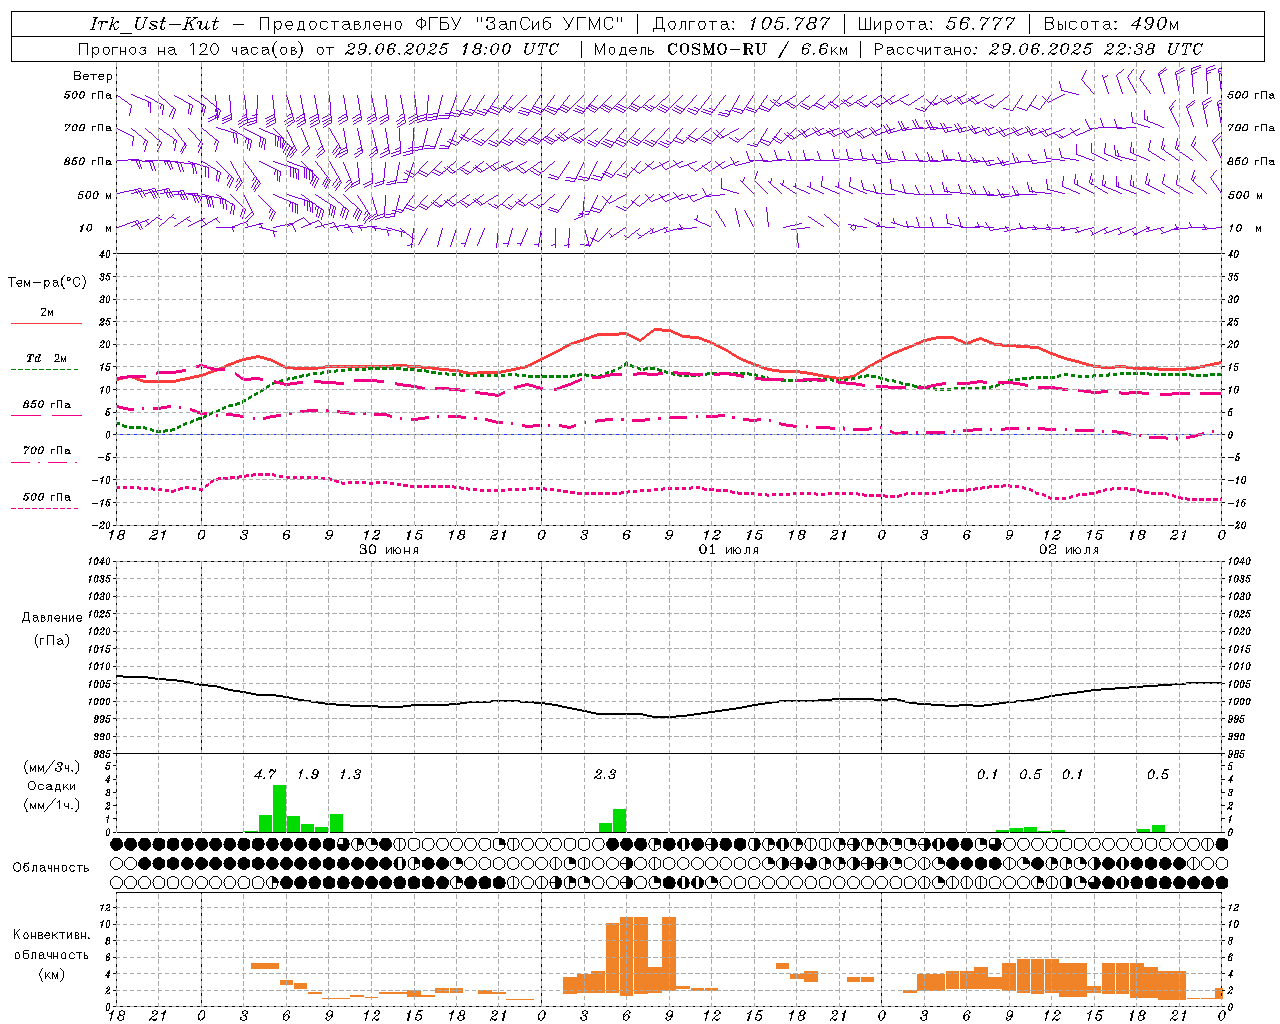Click the Давление panel label
Screen dimensions: 1280x1024
tap(52, 618)
